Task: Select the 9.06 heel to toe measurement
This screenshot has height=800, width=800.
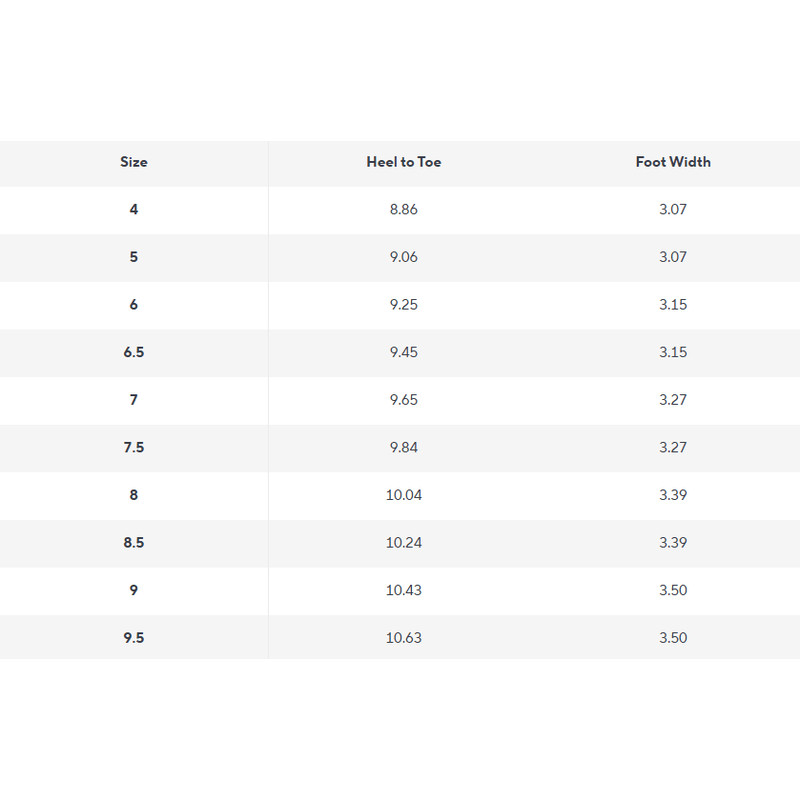Action: (403, 257)
